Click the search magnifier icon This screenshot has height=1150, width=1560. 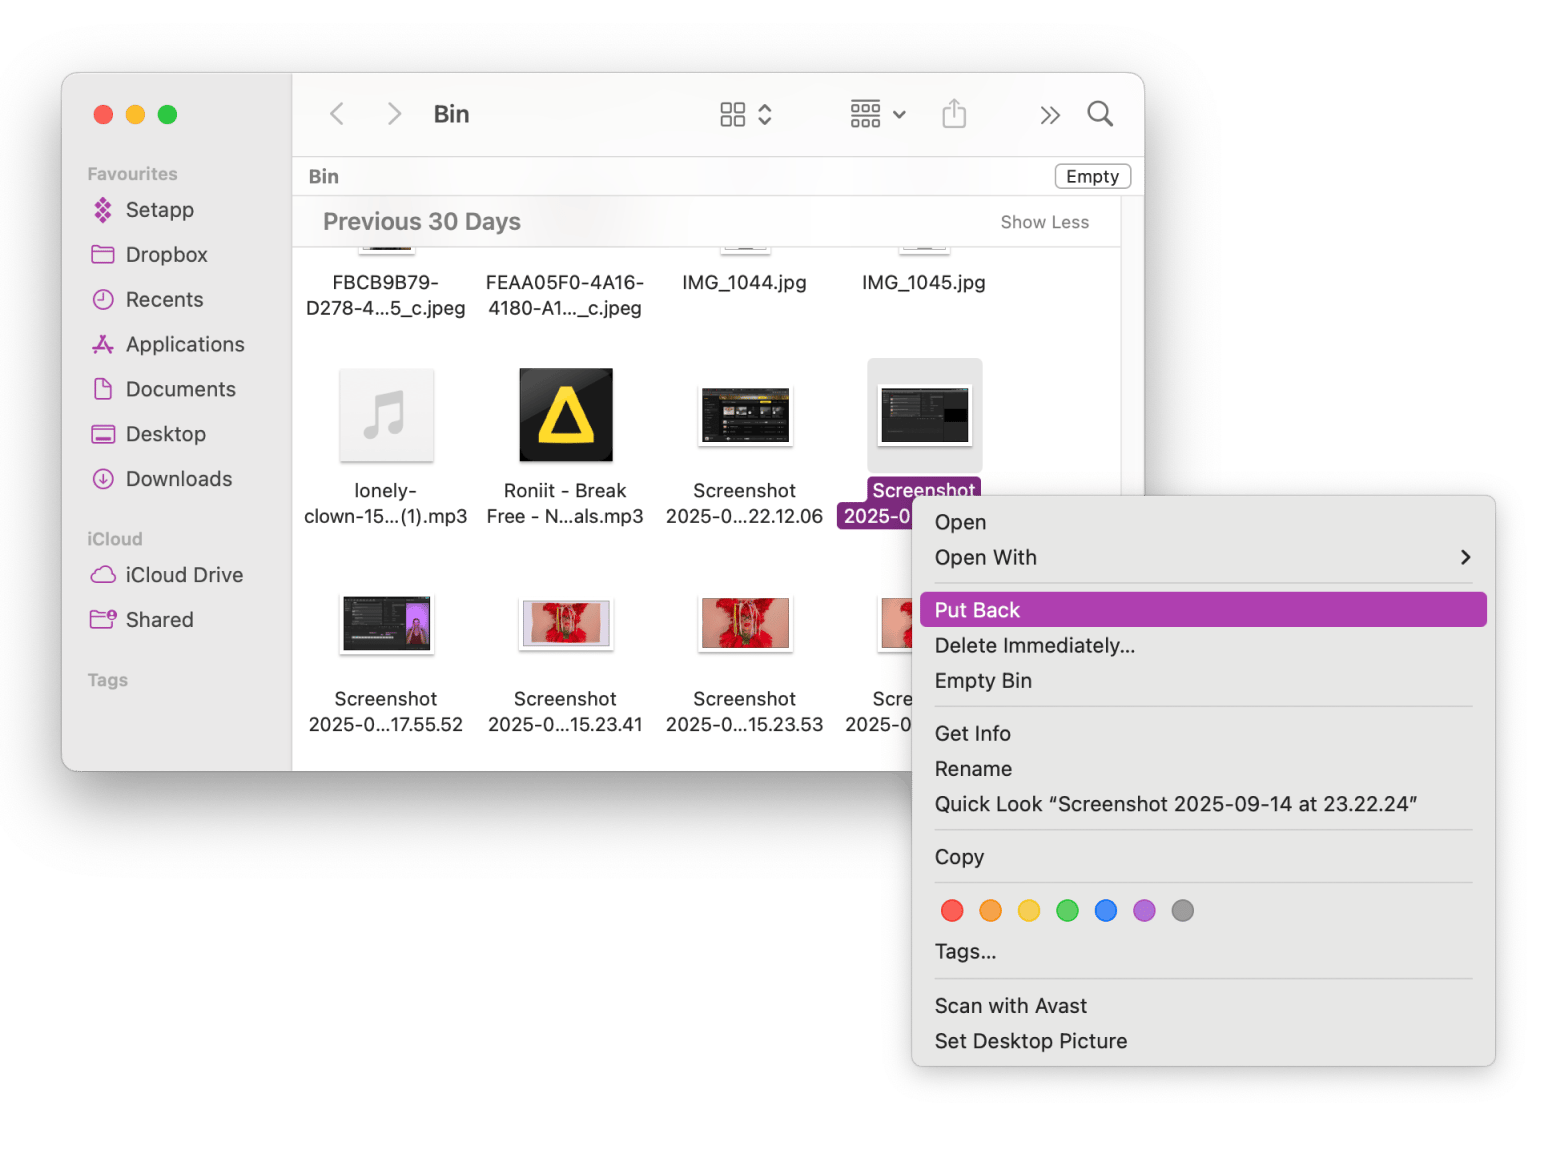[1100, 114]
